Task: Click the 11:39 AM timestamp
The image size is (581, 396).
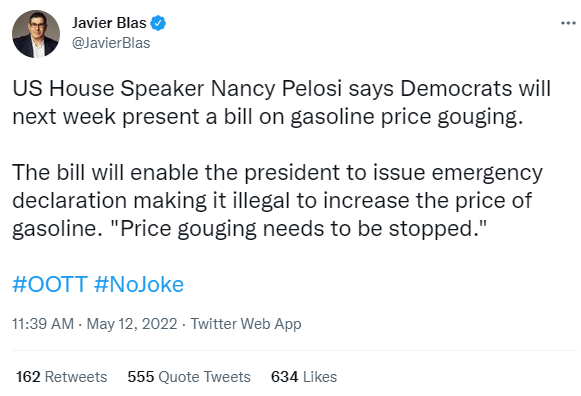Action: coord(43,324)
